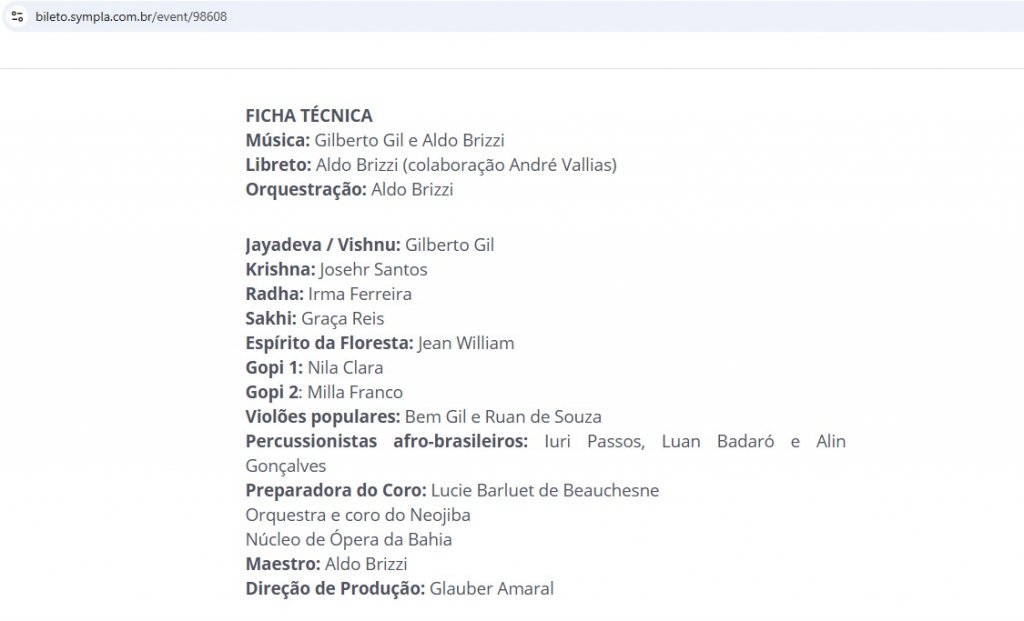Click the FICHA TÉCNICA heading
This screenshot has width=1024, height=621.
pyautogui.click(x=309, y=116)
